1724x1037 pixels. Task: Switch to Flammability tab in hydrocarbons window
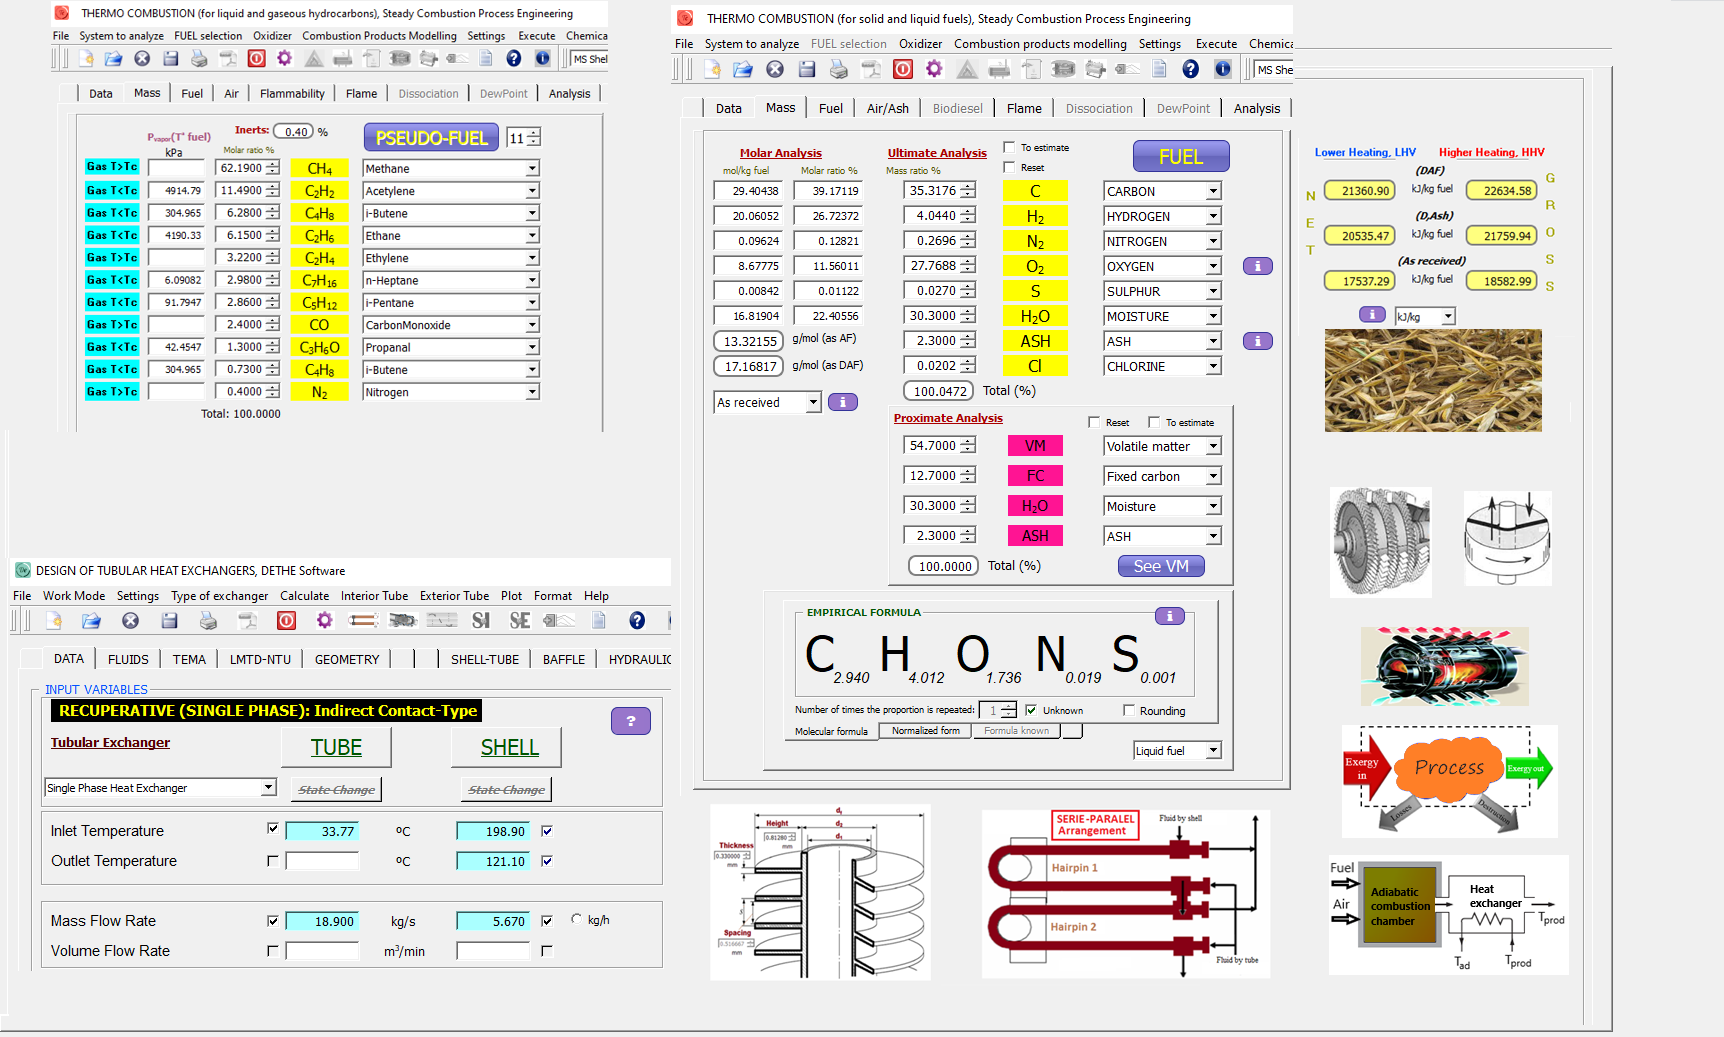tap(292, 94)
